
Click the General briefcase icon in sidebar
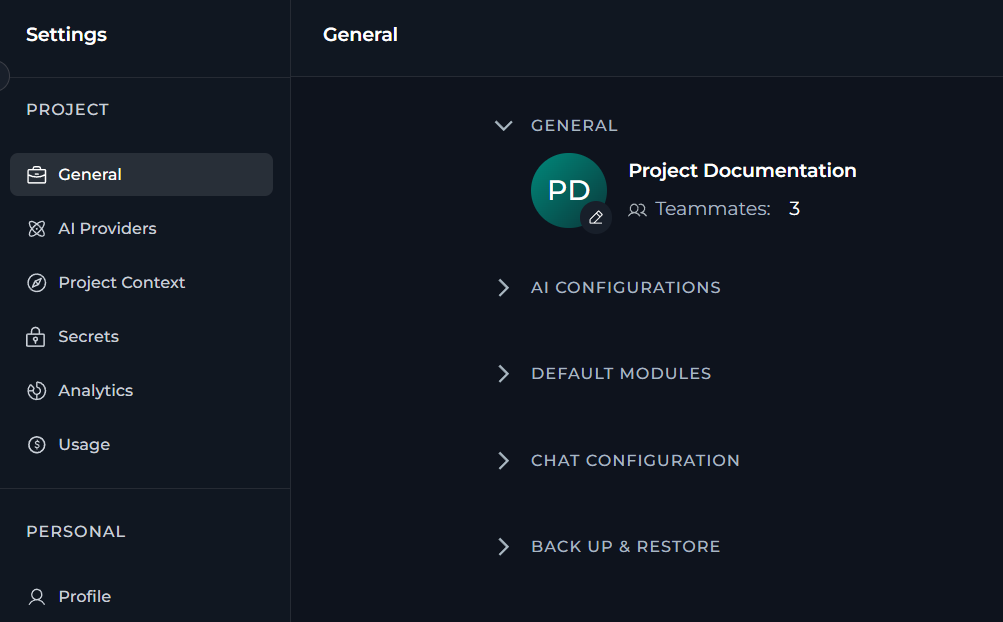[x=36, y=175]
